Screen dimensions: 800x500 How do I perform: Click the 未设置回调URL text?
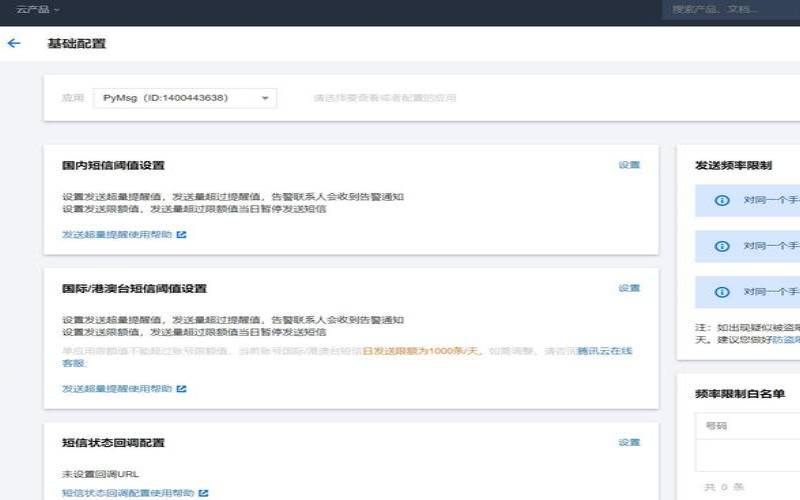[101, 474]
